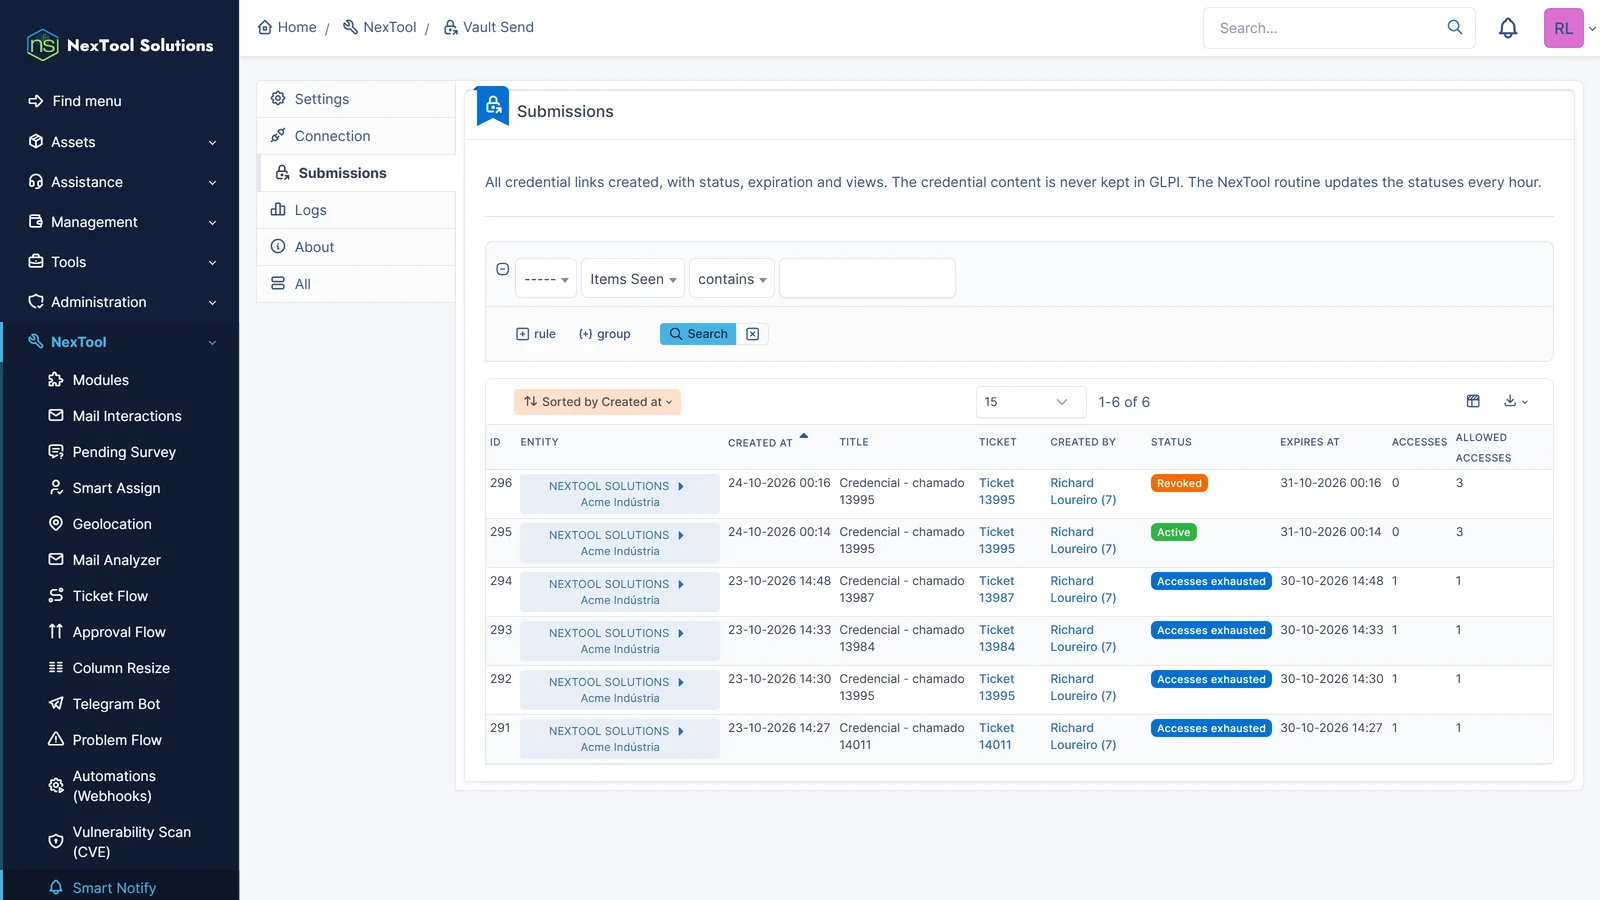
Task: Add a search group
Action: point(605,334)
